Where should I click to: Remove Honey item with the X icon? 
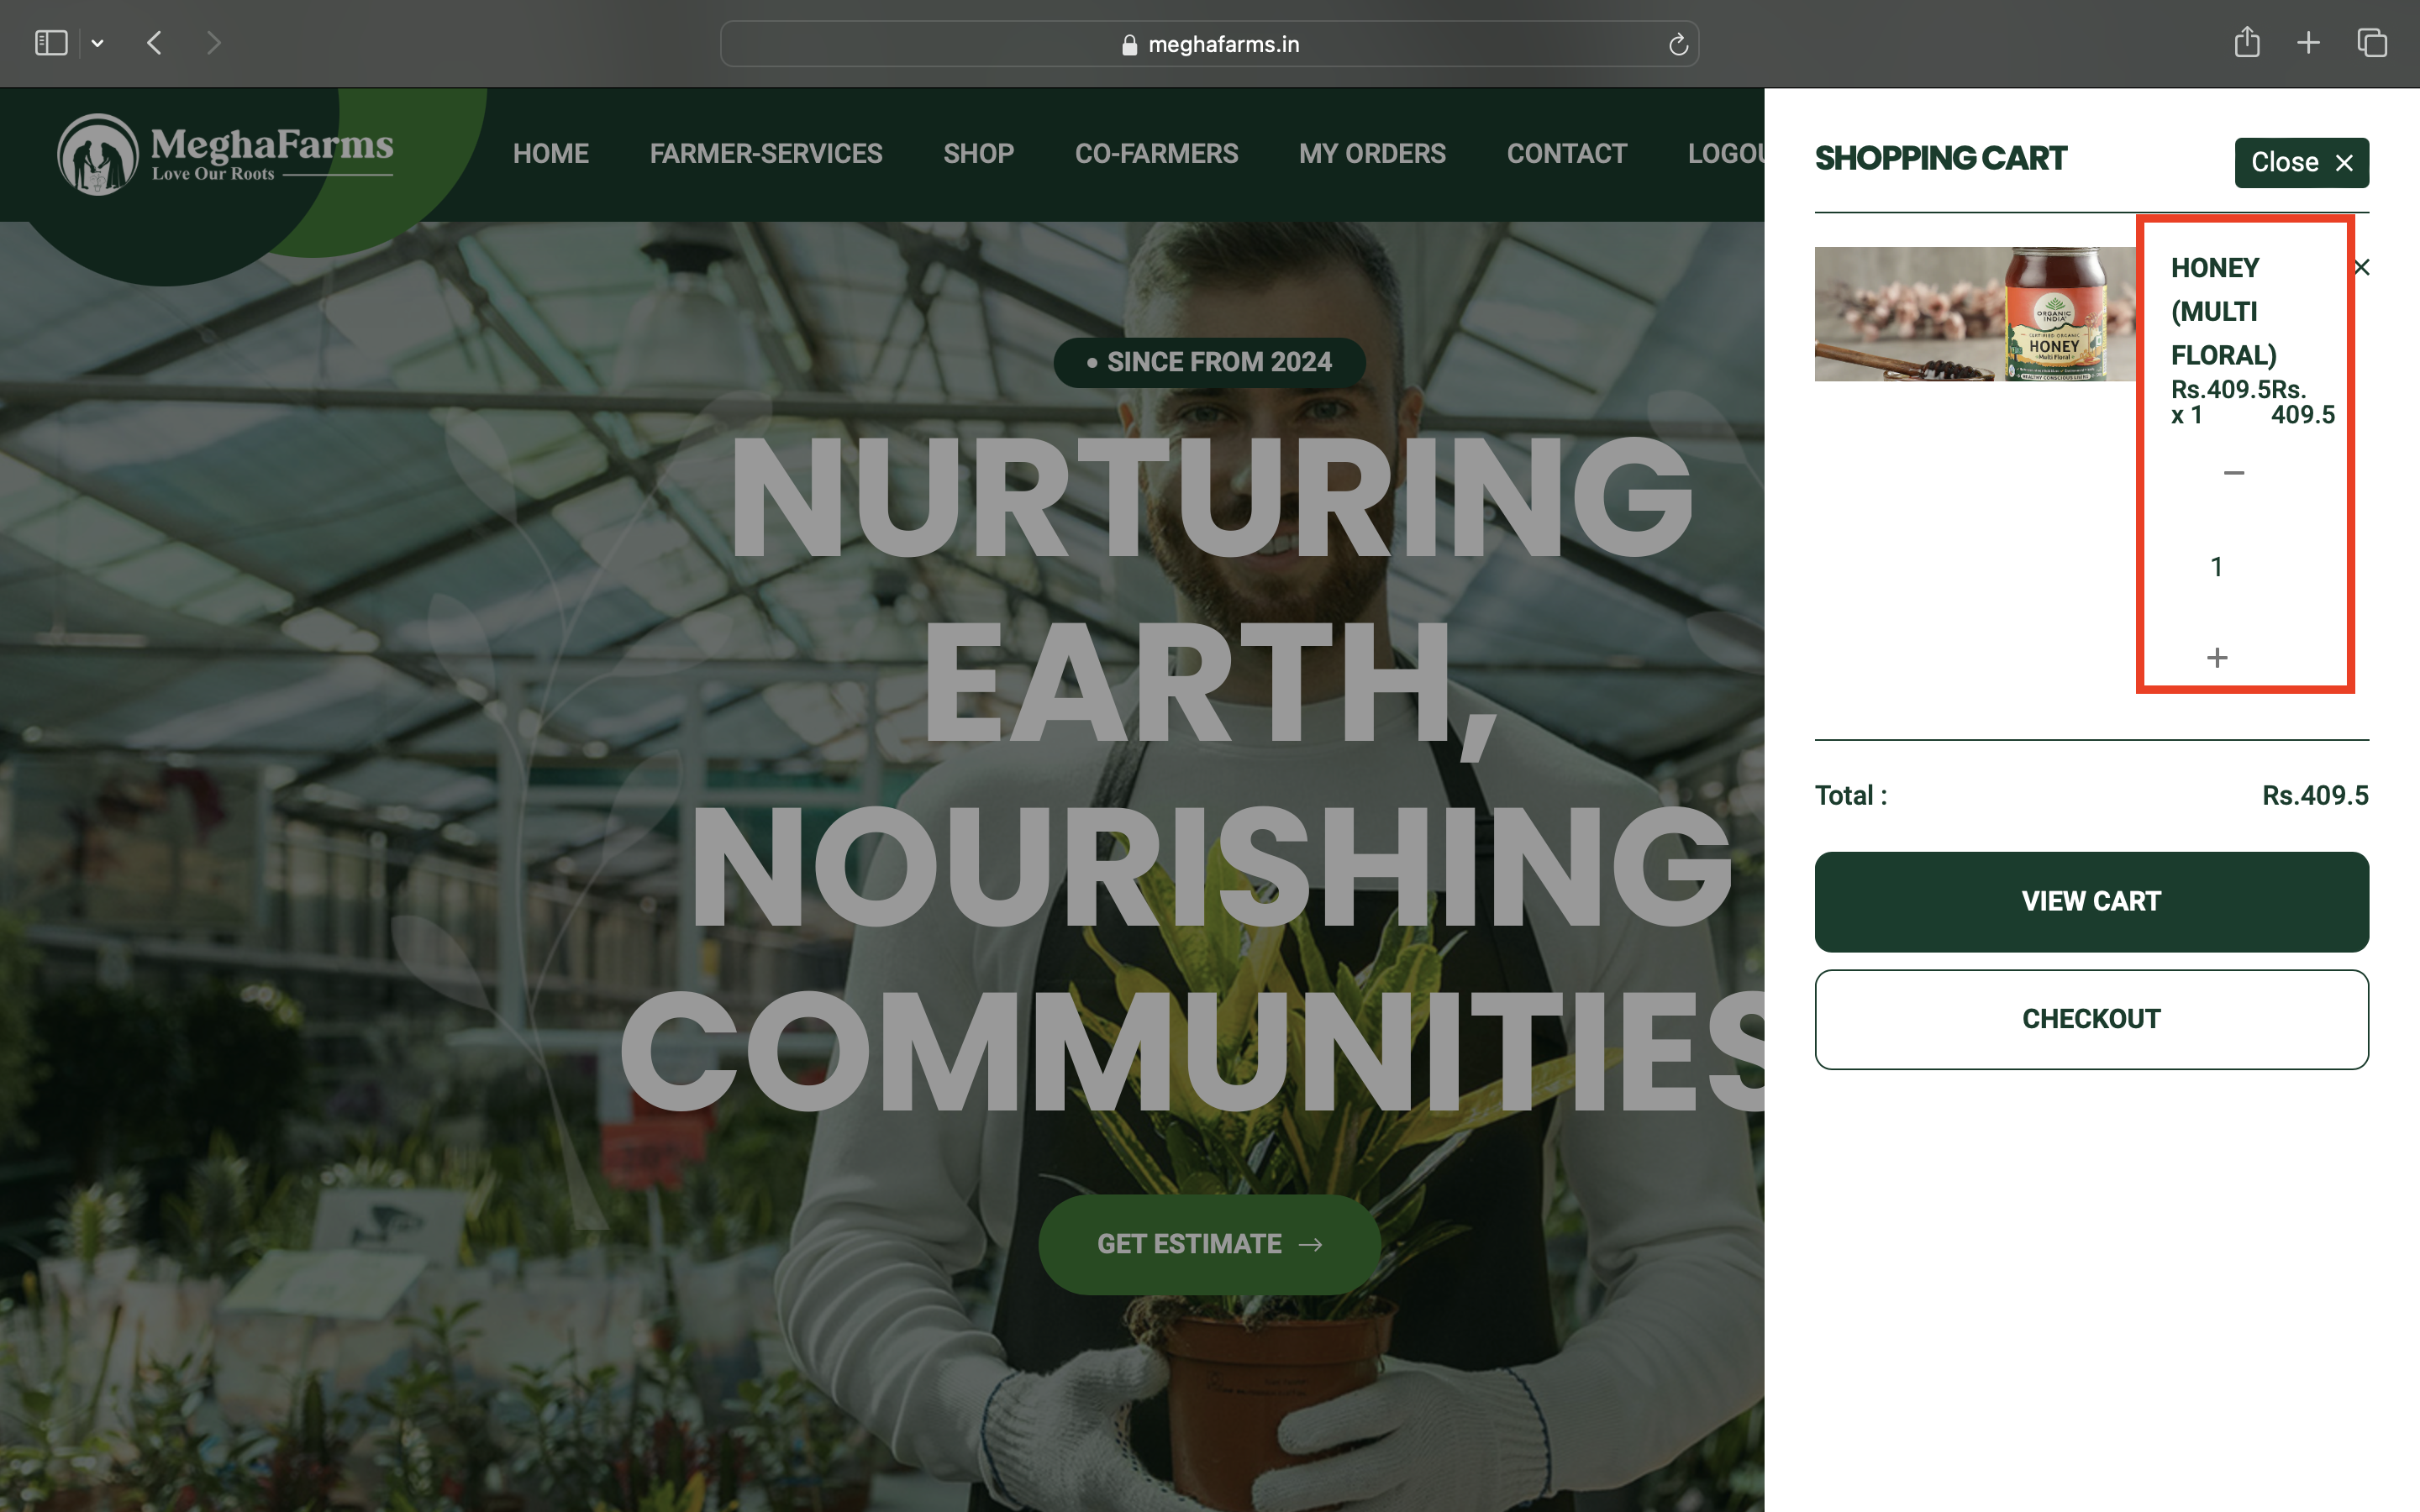(2362, 267)
